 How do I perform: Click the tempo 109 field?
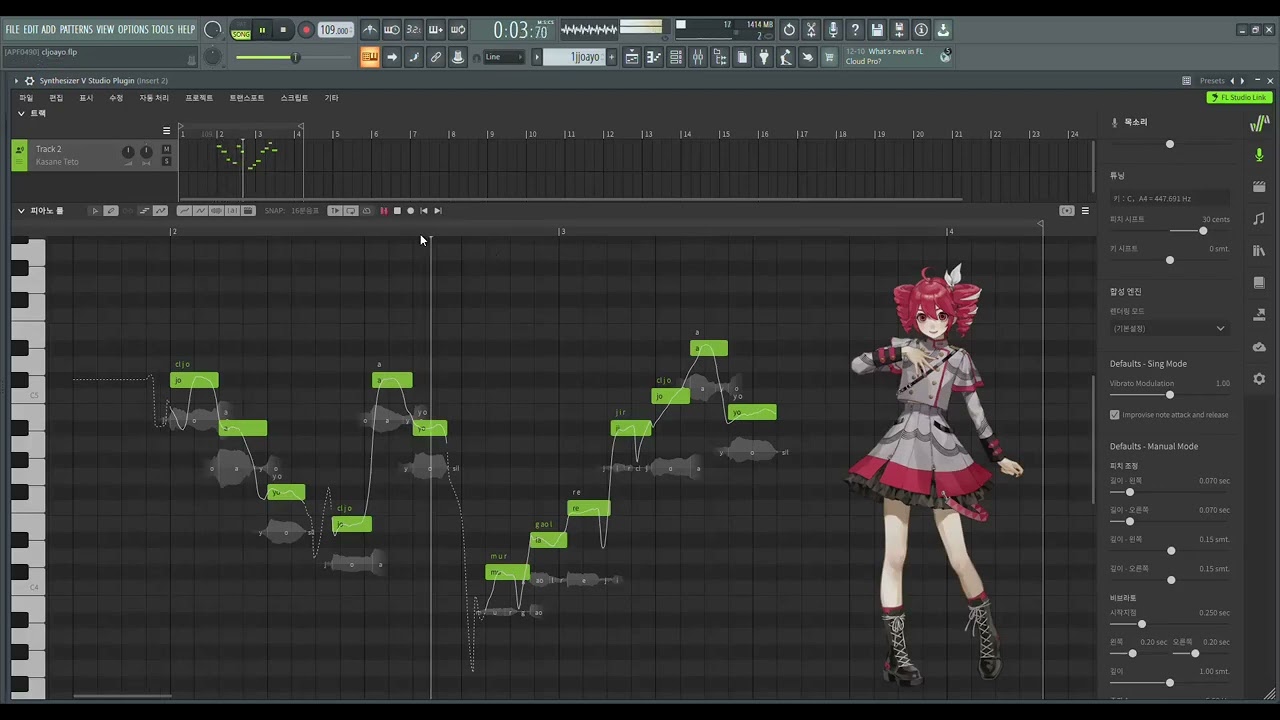(x=335, y=30)
